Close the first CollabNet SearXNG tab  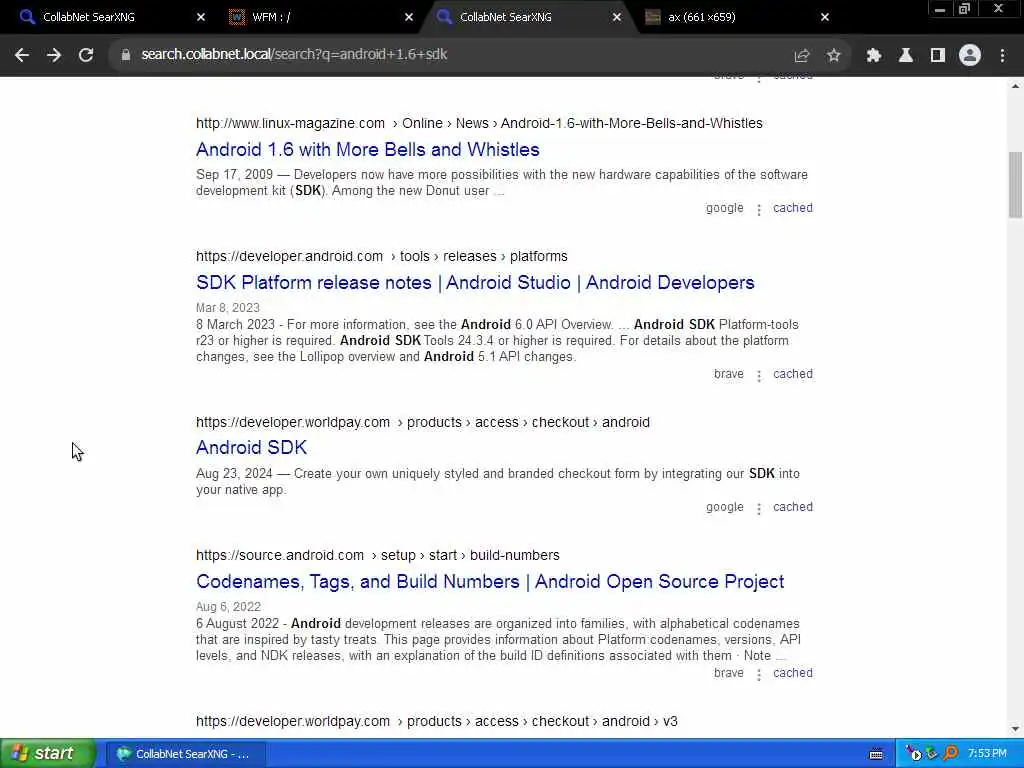[201, 17]
